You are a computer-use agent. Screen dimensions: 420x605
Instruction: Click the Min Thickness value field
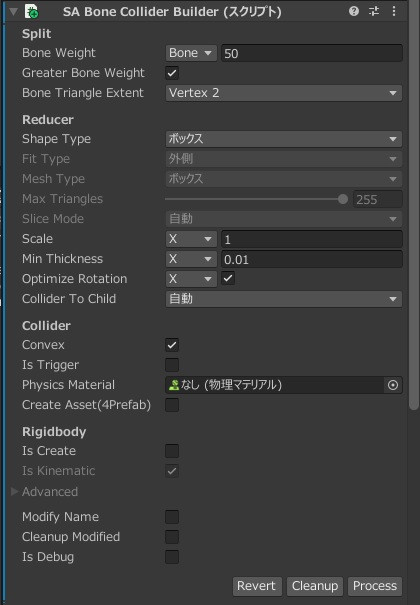coord(312,259)
